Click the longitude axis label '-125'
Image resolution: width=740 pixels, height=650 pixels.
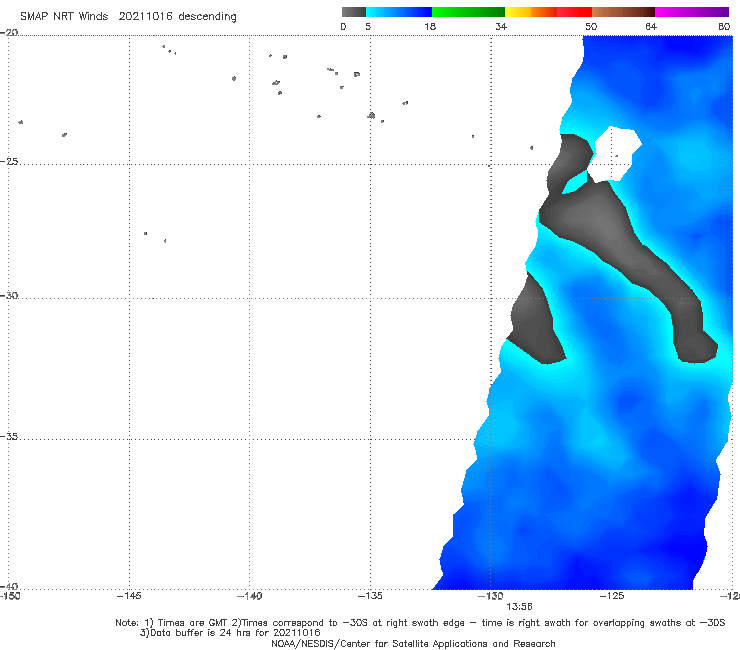[612, 596]
